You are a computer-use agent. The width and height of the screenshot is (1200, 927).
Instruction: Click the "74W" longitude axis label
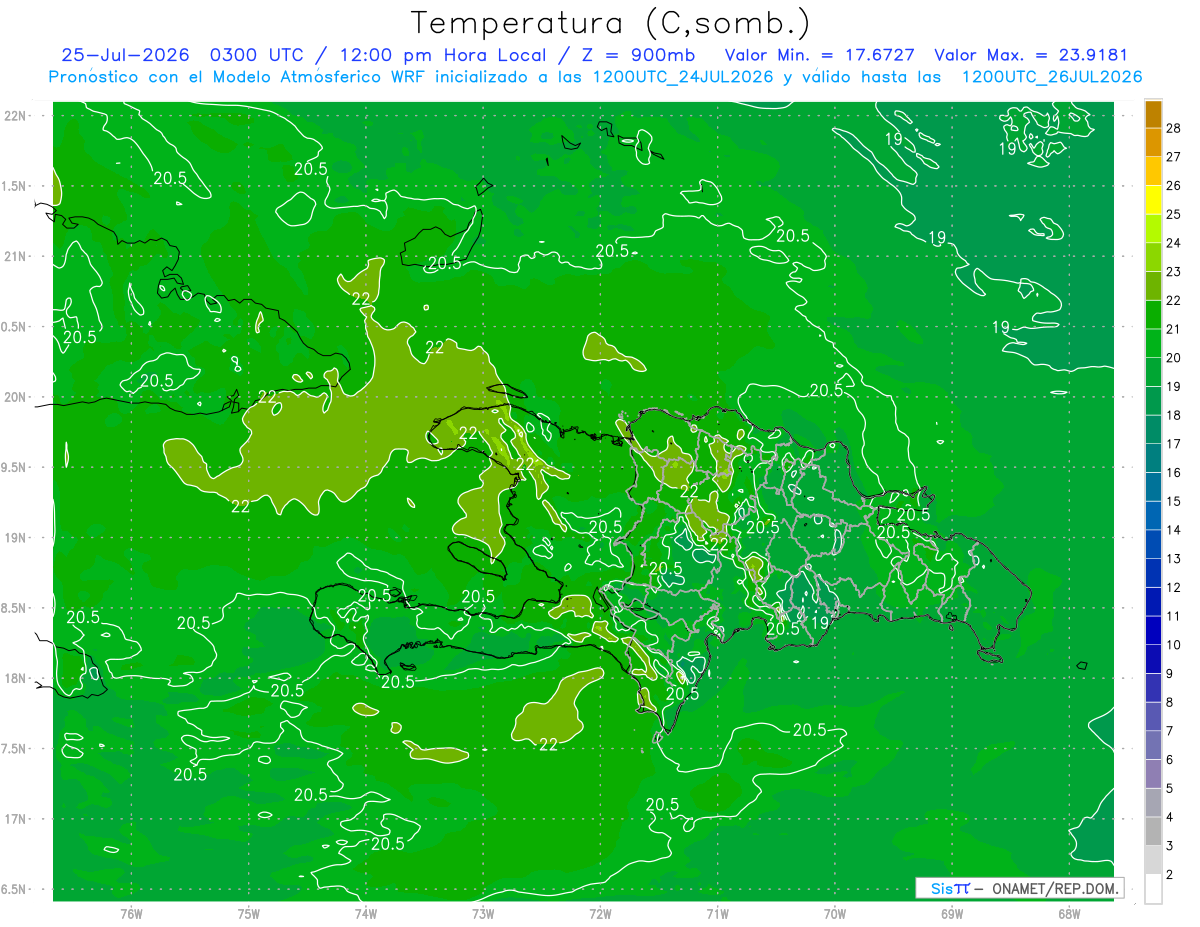pyautogui.click(x=366, y=913)
